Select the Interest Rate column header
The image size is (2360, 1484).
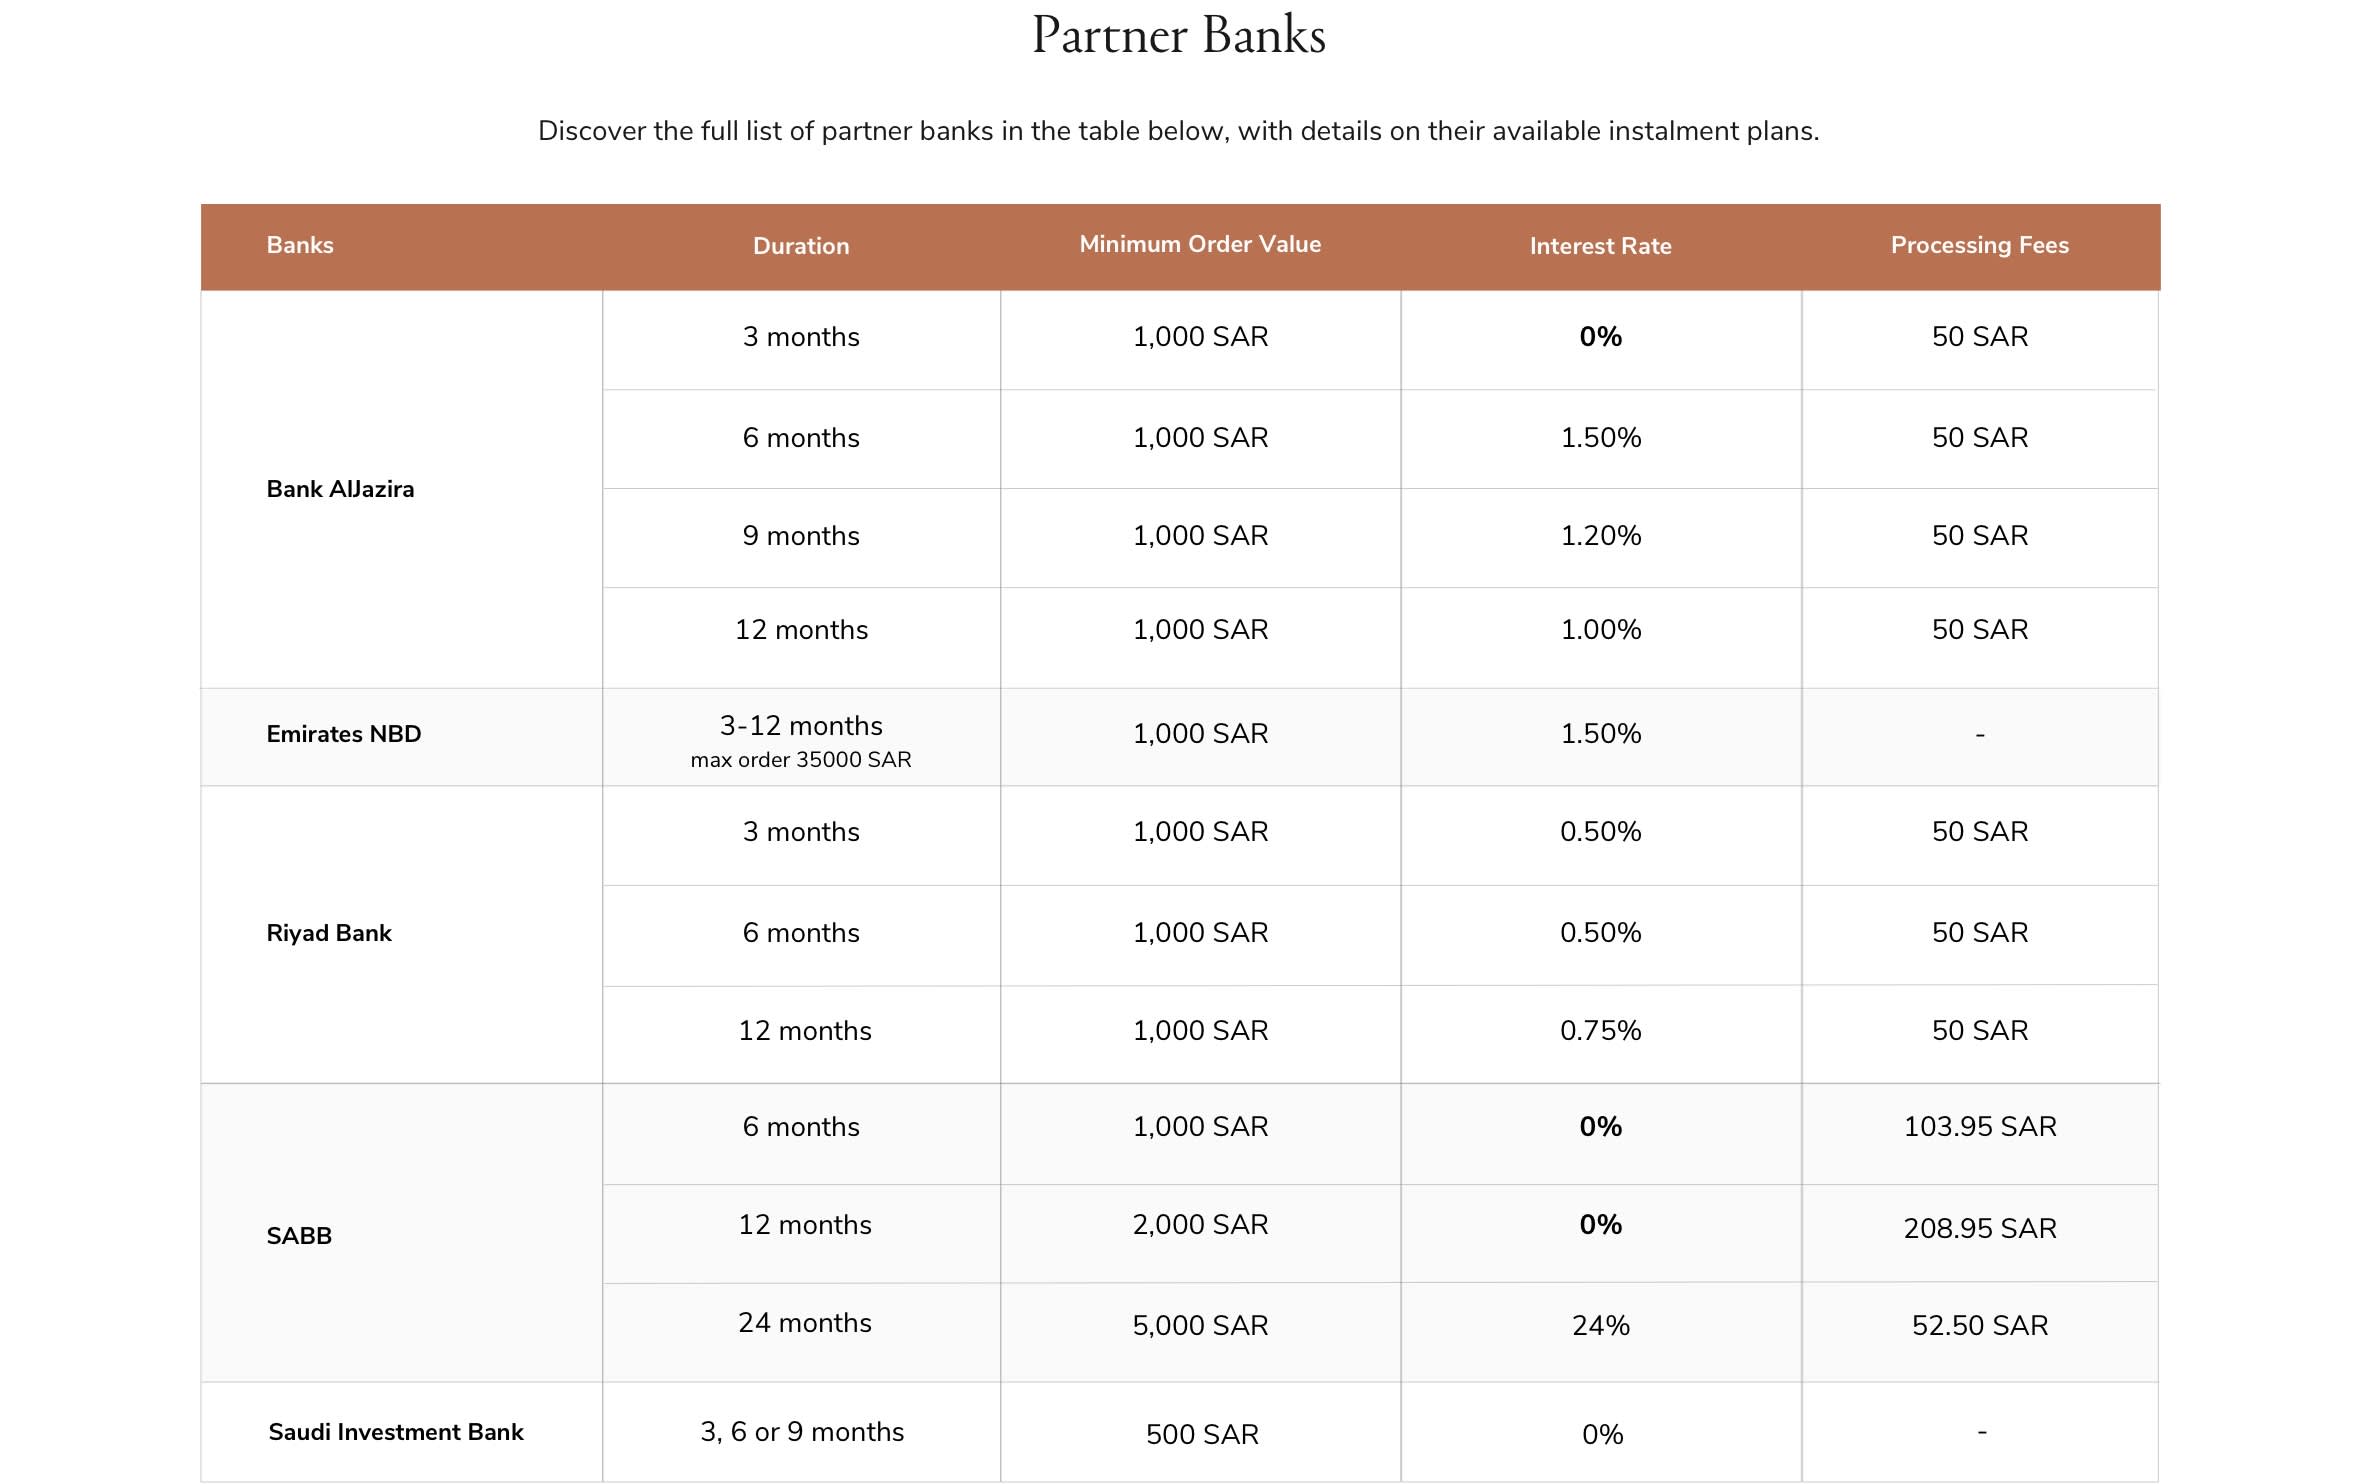pyautogui.click(x=1600, y=246)
